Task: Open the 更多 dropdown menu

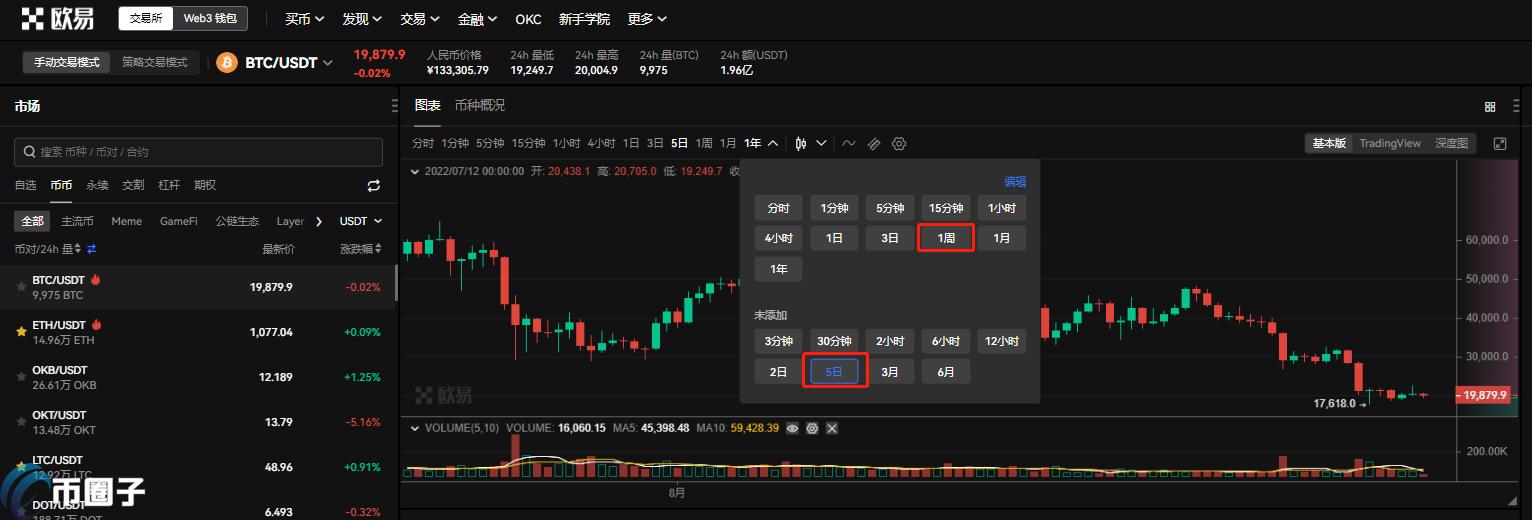Action: point(647,19)
